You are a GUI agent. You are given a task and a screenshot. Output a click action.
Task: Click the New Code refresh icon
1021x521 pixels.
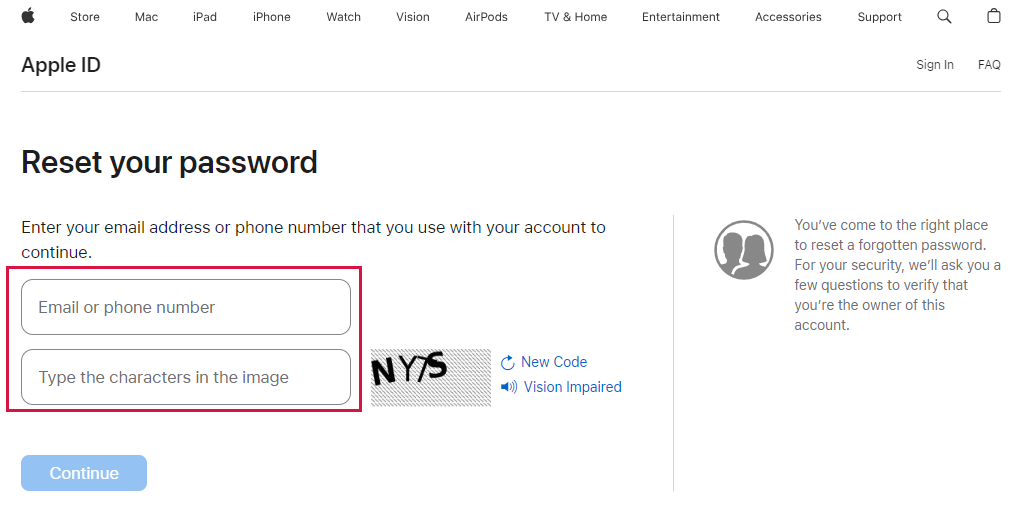point(508,363)
